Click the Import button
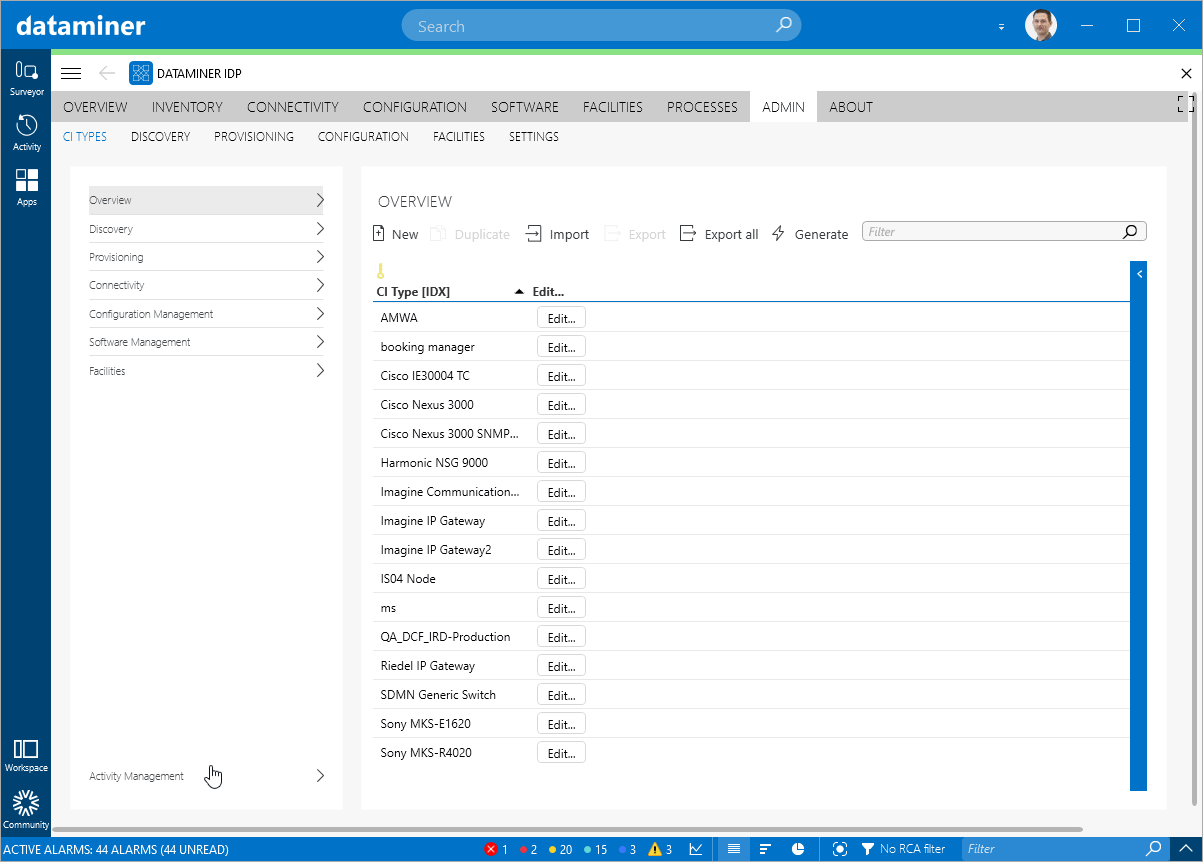The height and width of the screenshot is (862, 1203). click(x=558, y=234)
